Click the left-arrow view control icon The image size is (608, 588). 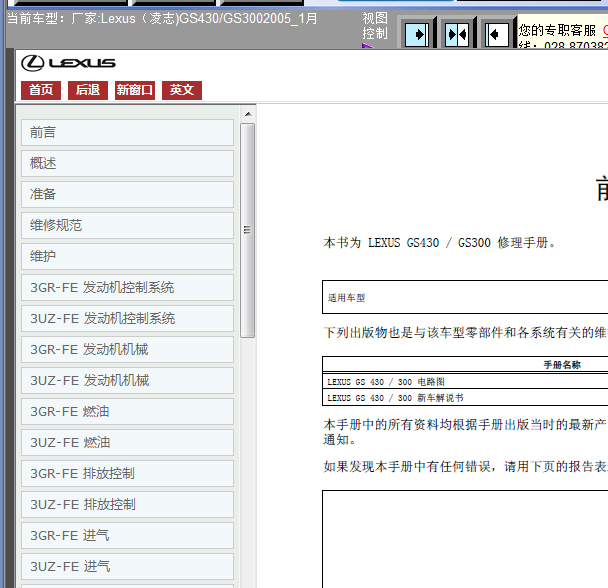(497, 35)
